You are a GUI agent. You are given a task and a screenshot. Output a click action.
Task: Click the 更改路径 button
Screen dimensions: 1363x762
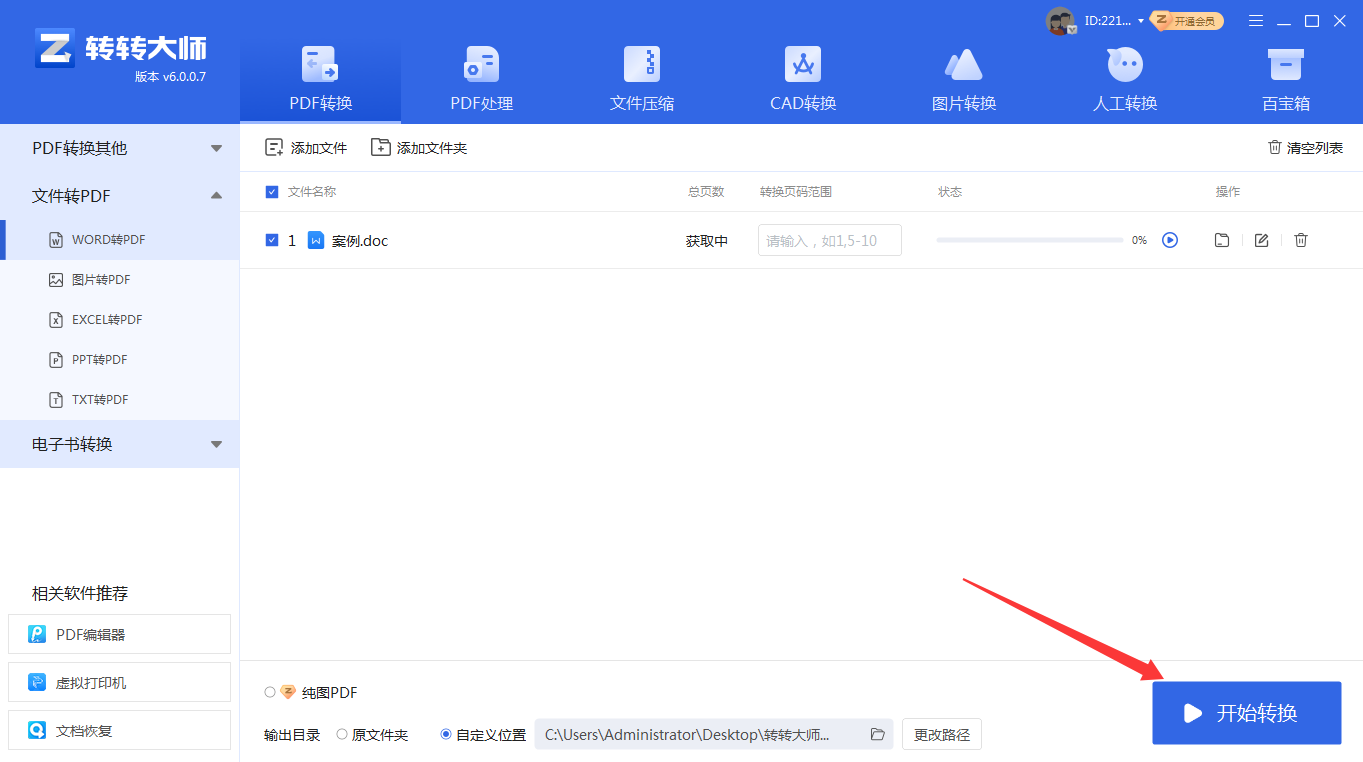pos(942,734)
